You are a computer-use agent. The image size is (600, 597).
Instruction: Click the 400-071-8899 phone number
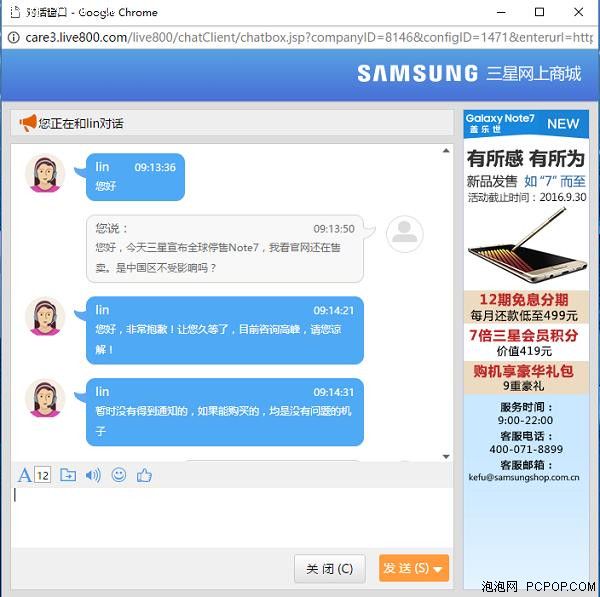(526, 449)
